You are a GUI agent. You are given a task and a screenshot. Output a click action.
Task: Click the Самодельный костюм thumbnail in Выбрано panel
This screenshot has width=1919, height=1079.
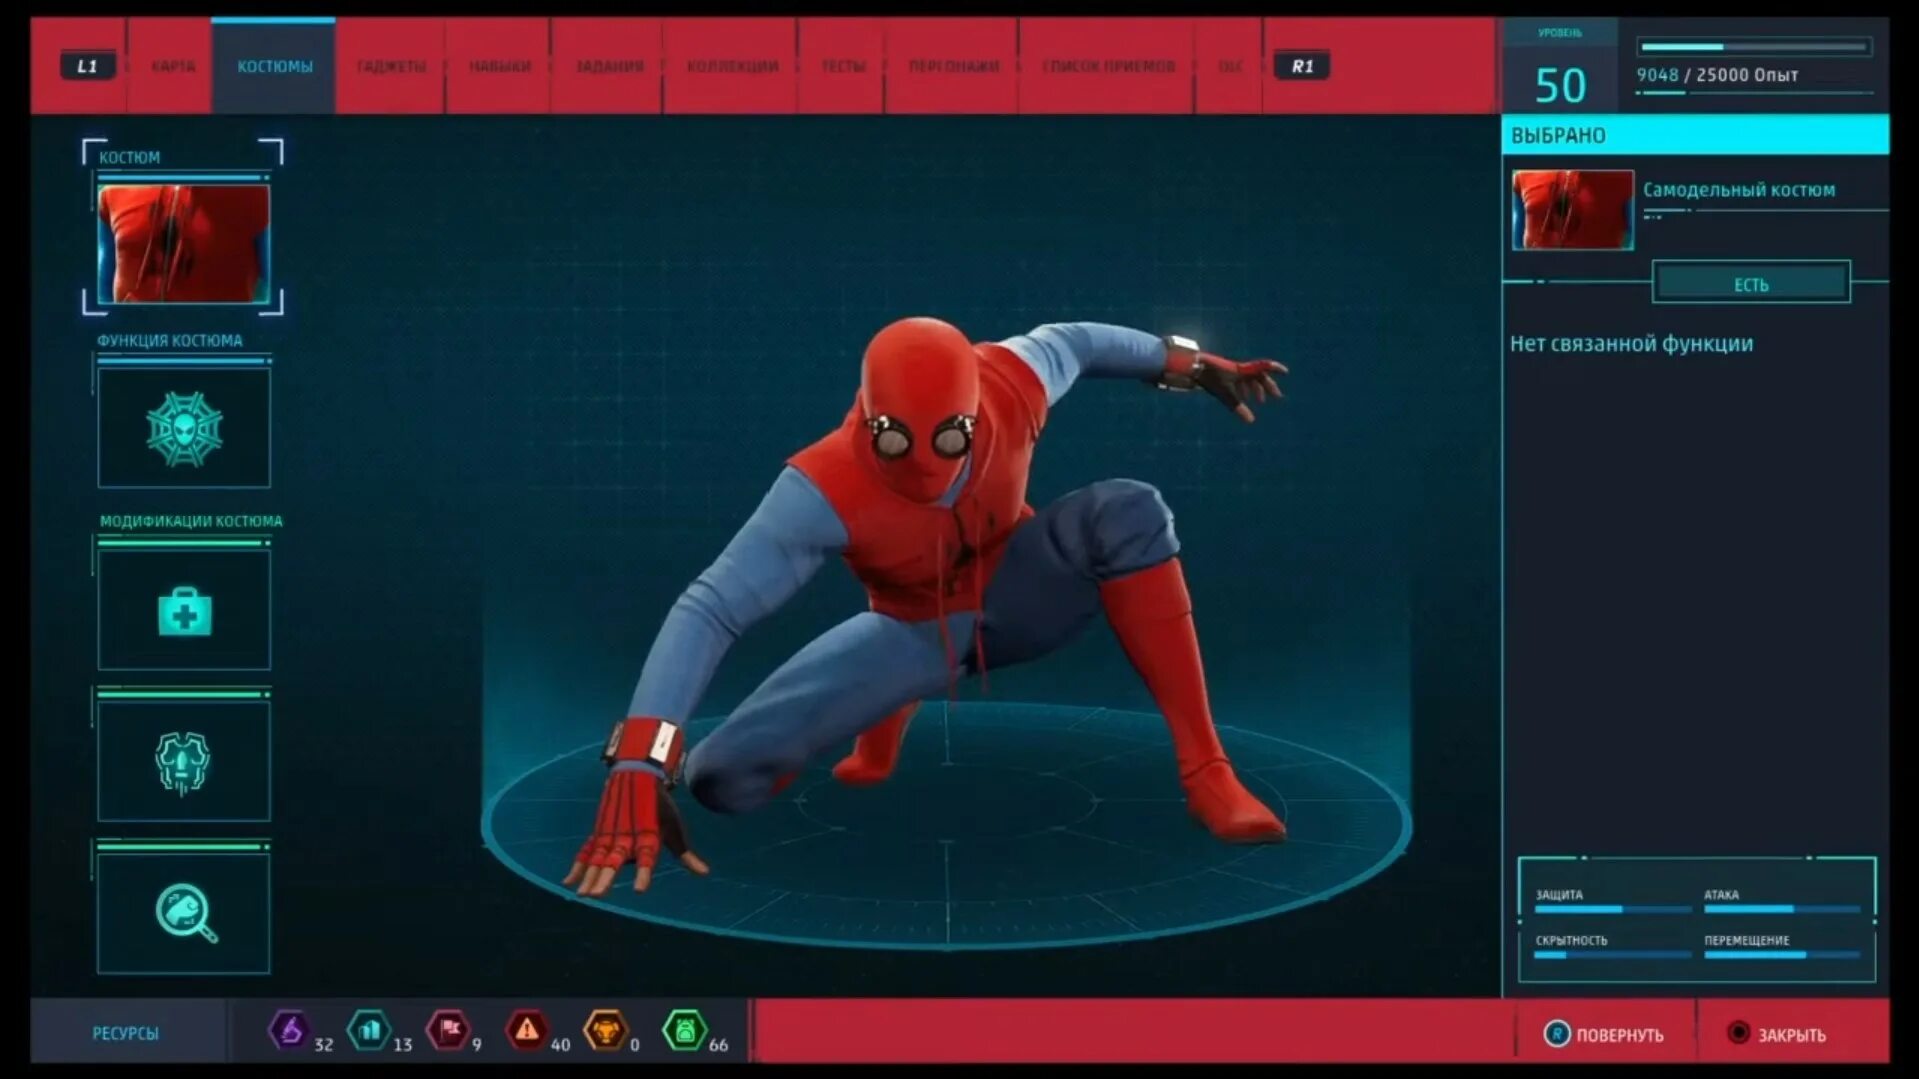[x=1572, y=210]
